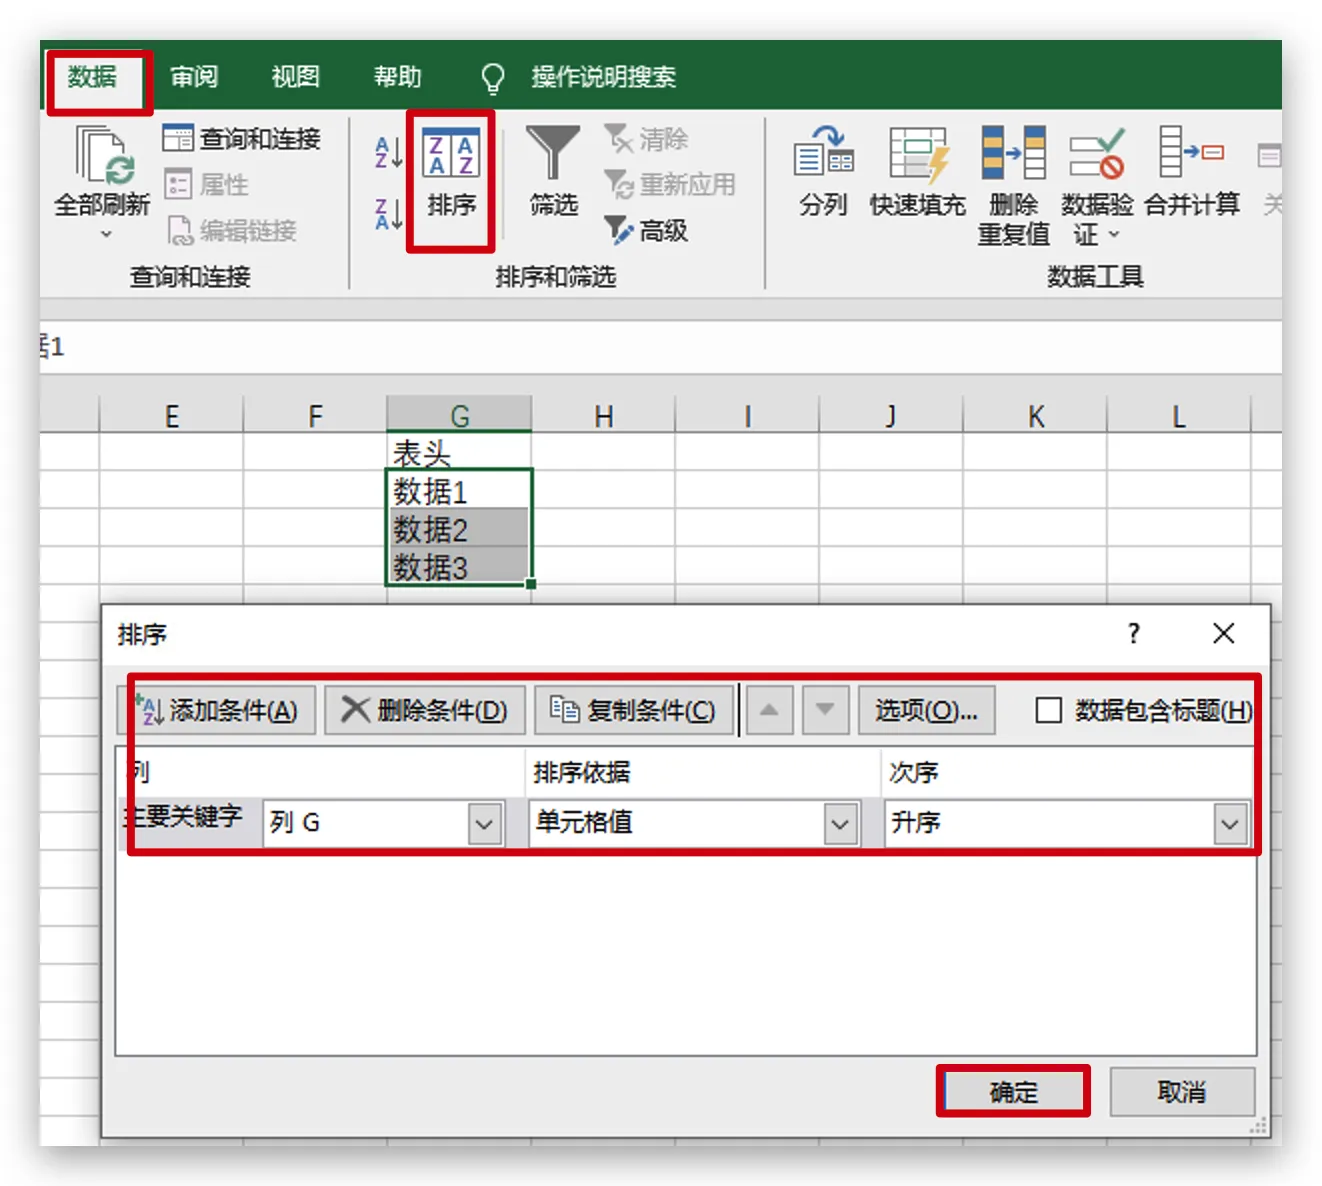Confirm sort with 确定 button

point(1013,1092)
